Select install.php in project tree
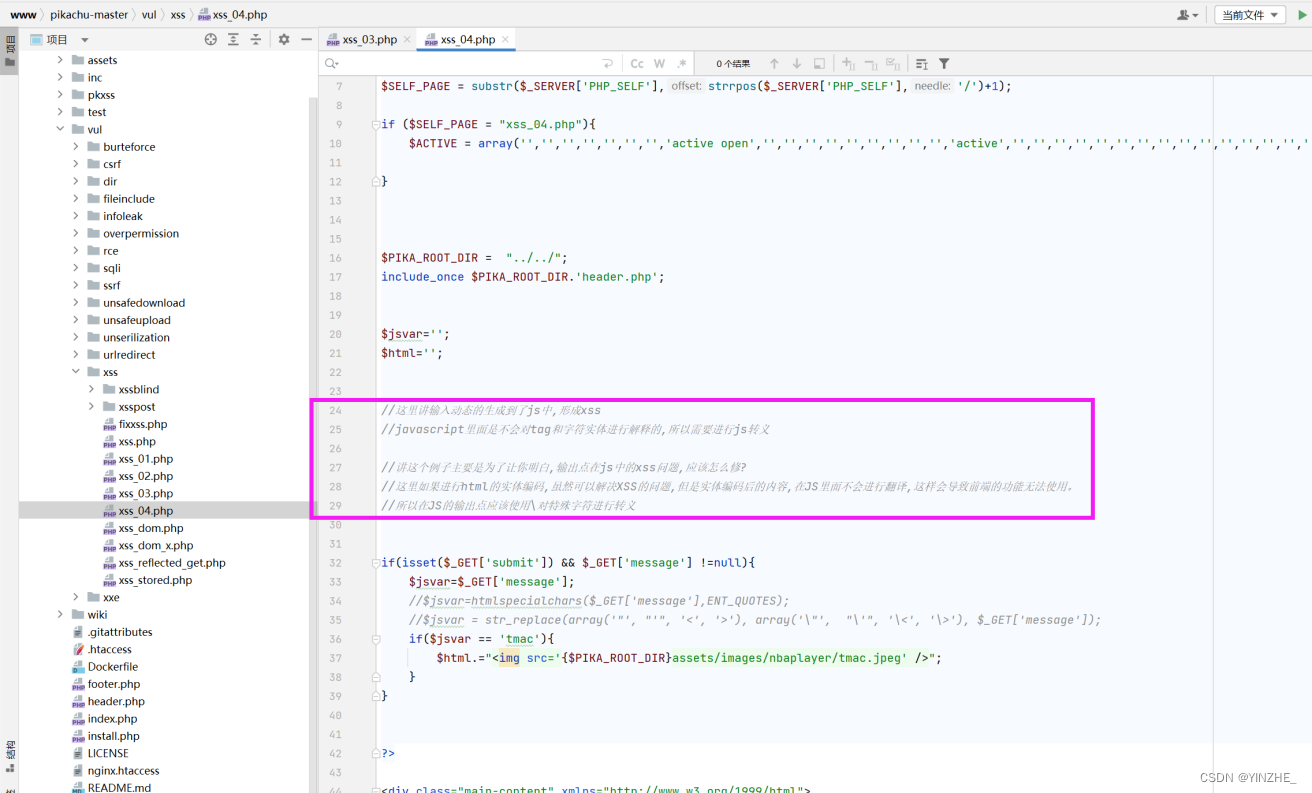Viewport: 1312px width, 793px height. click(113, 736)
